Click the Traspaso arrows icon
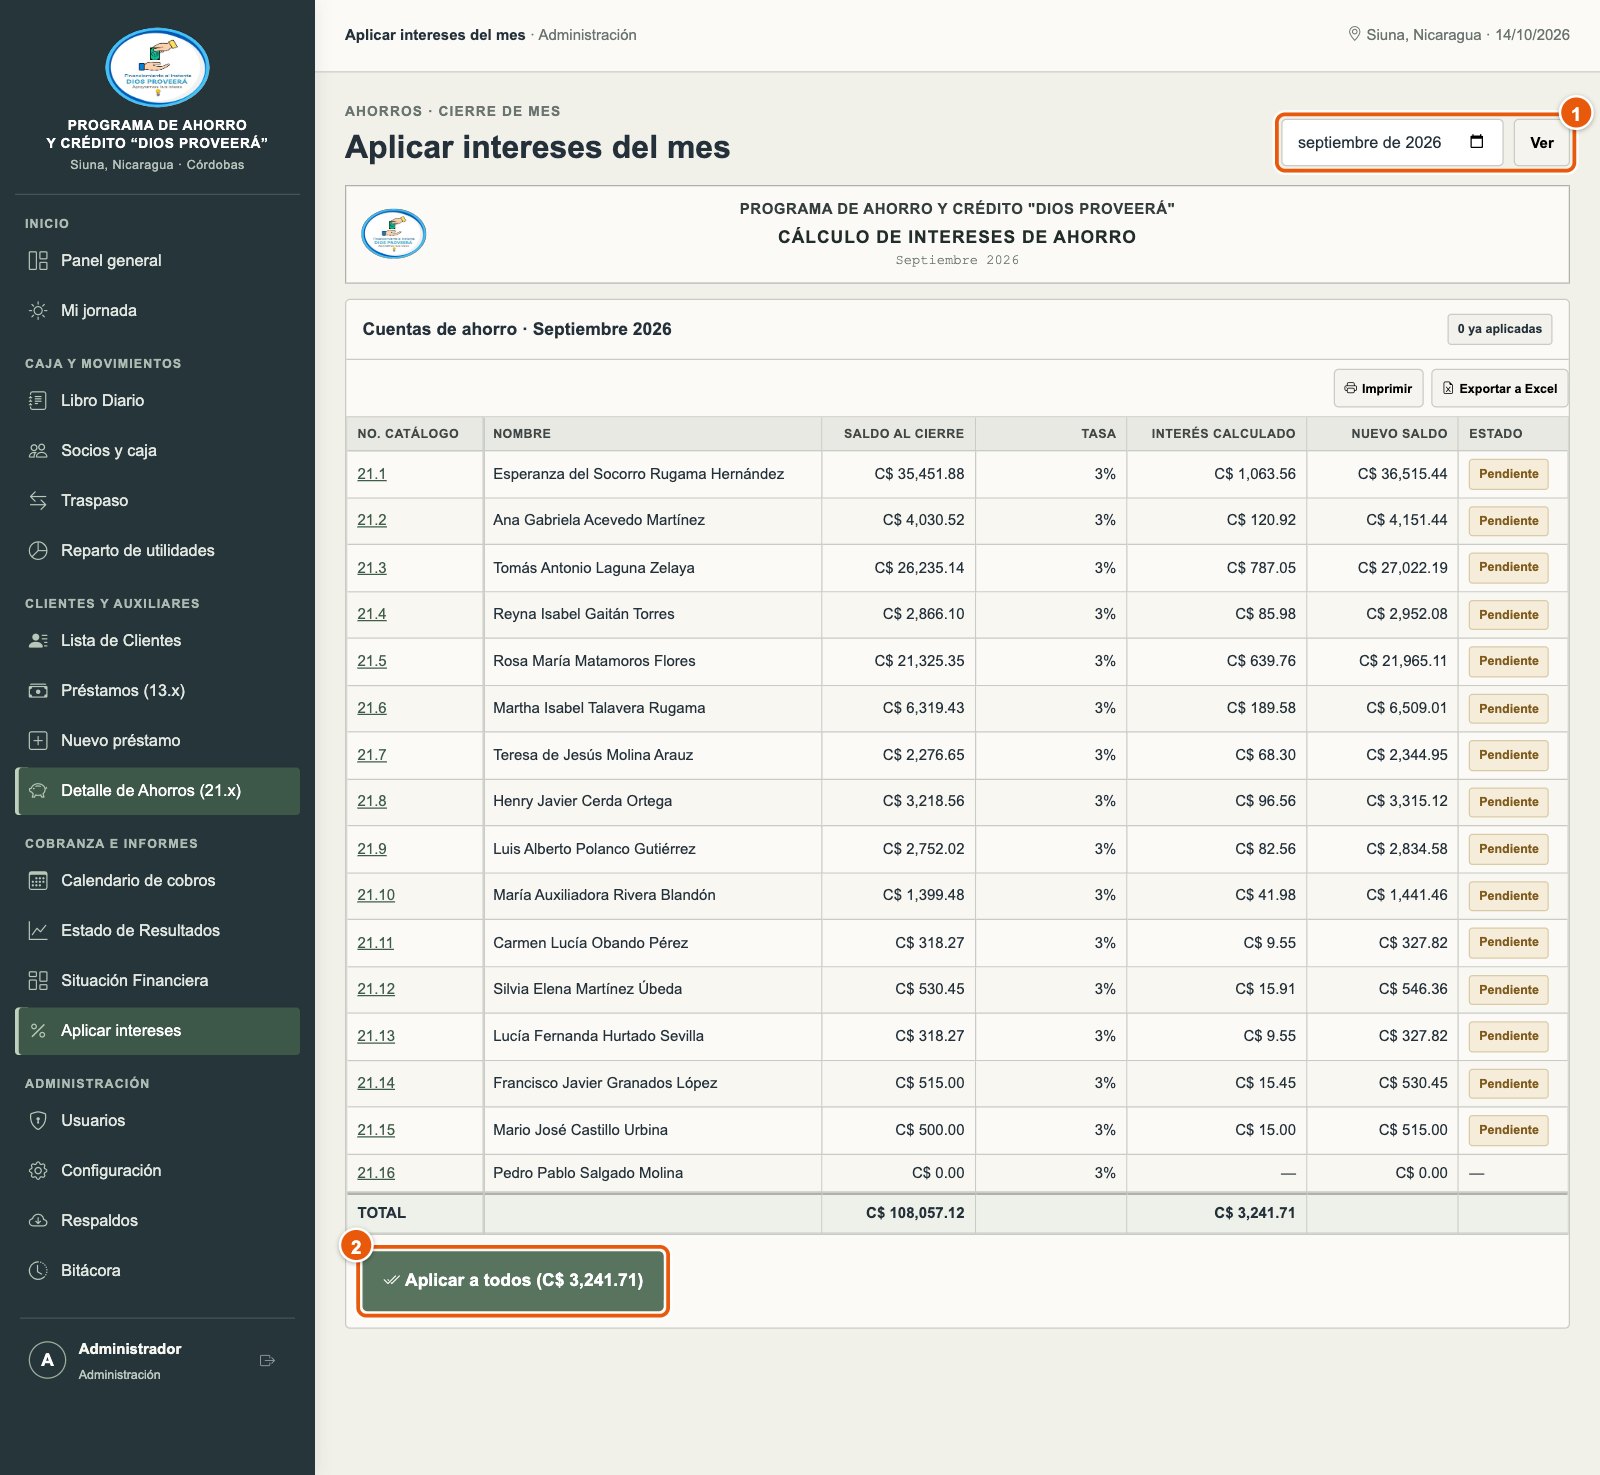 click(x=38, y=501)
